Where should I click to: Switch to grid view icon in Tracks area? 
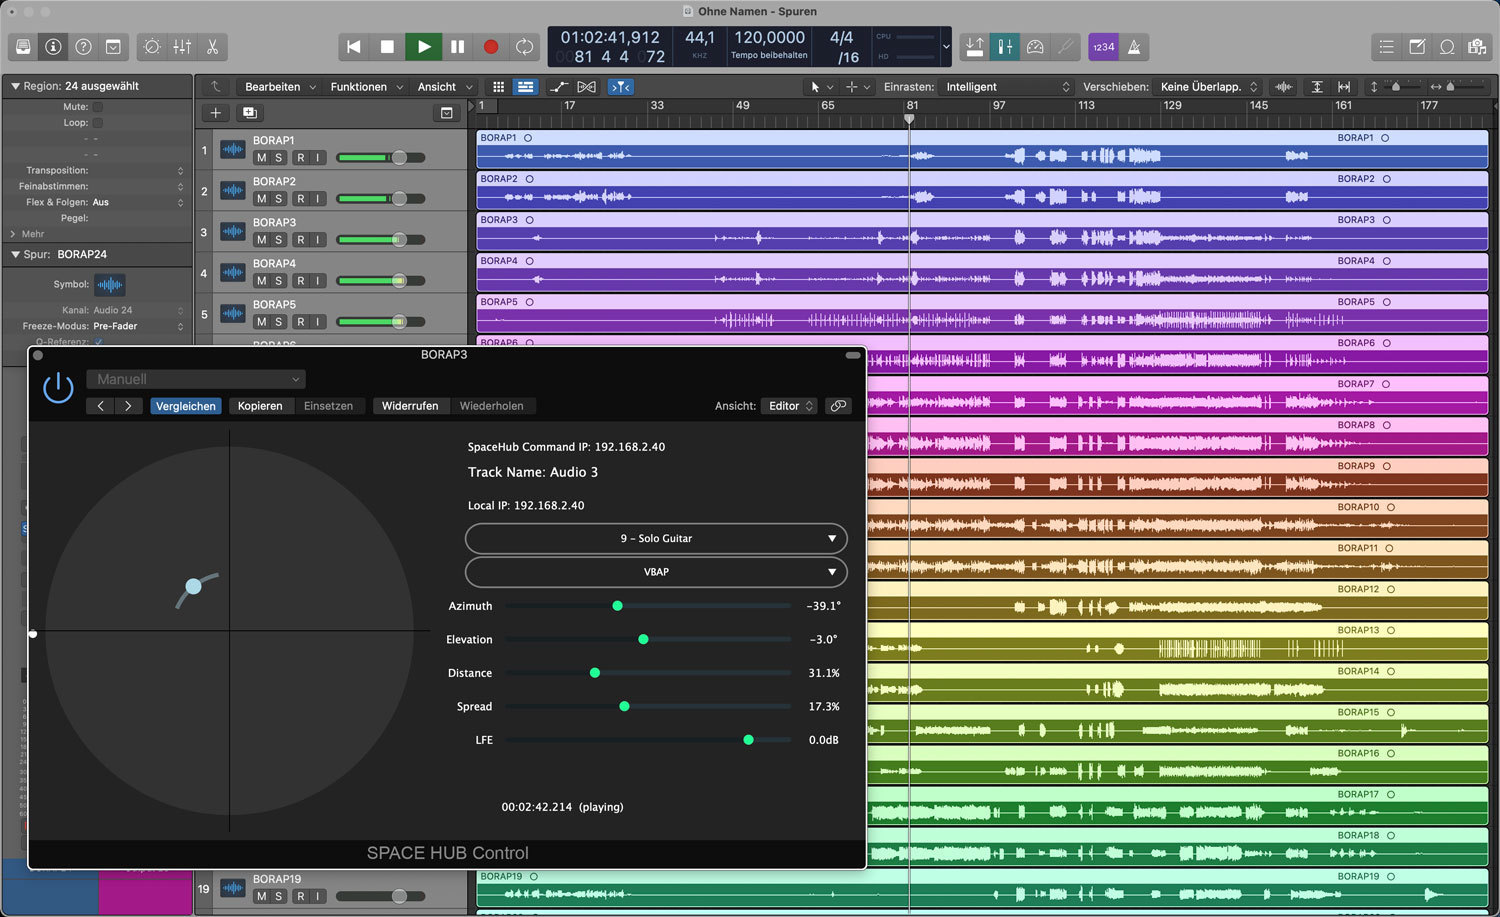pos(498,87)
